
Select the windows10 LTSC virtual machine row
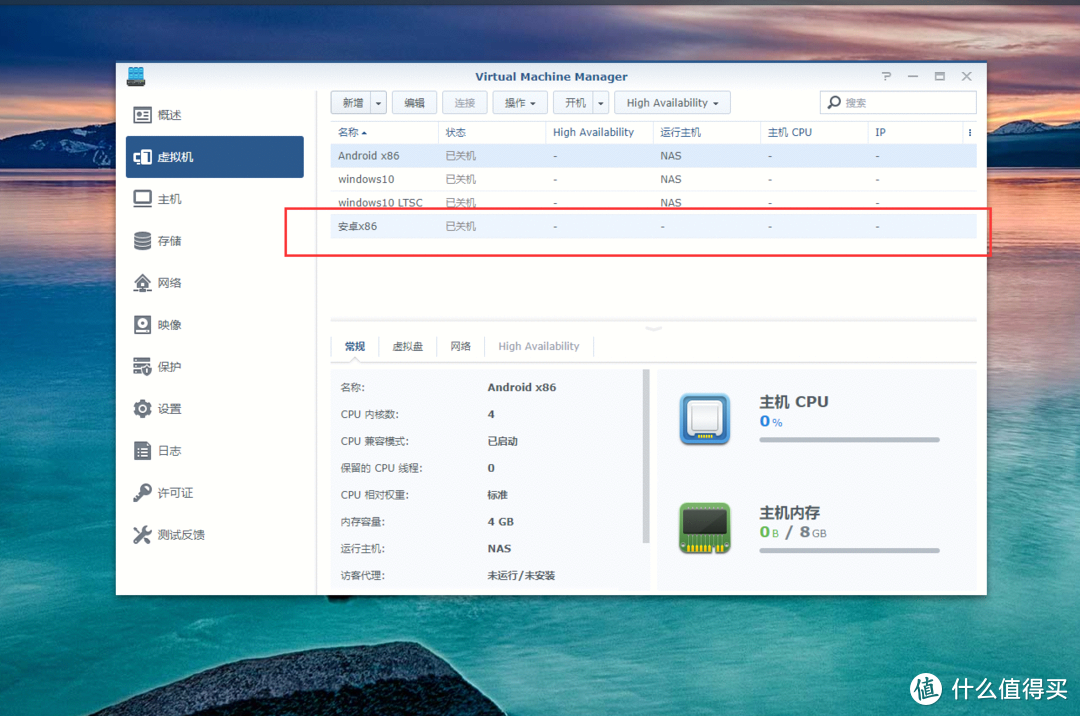(654, 202)
